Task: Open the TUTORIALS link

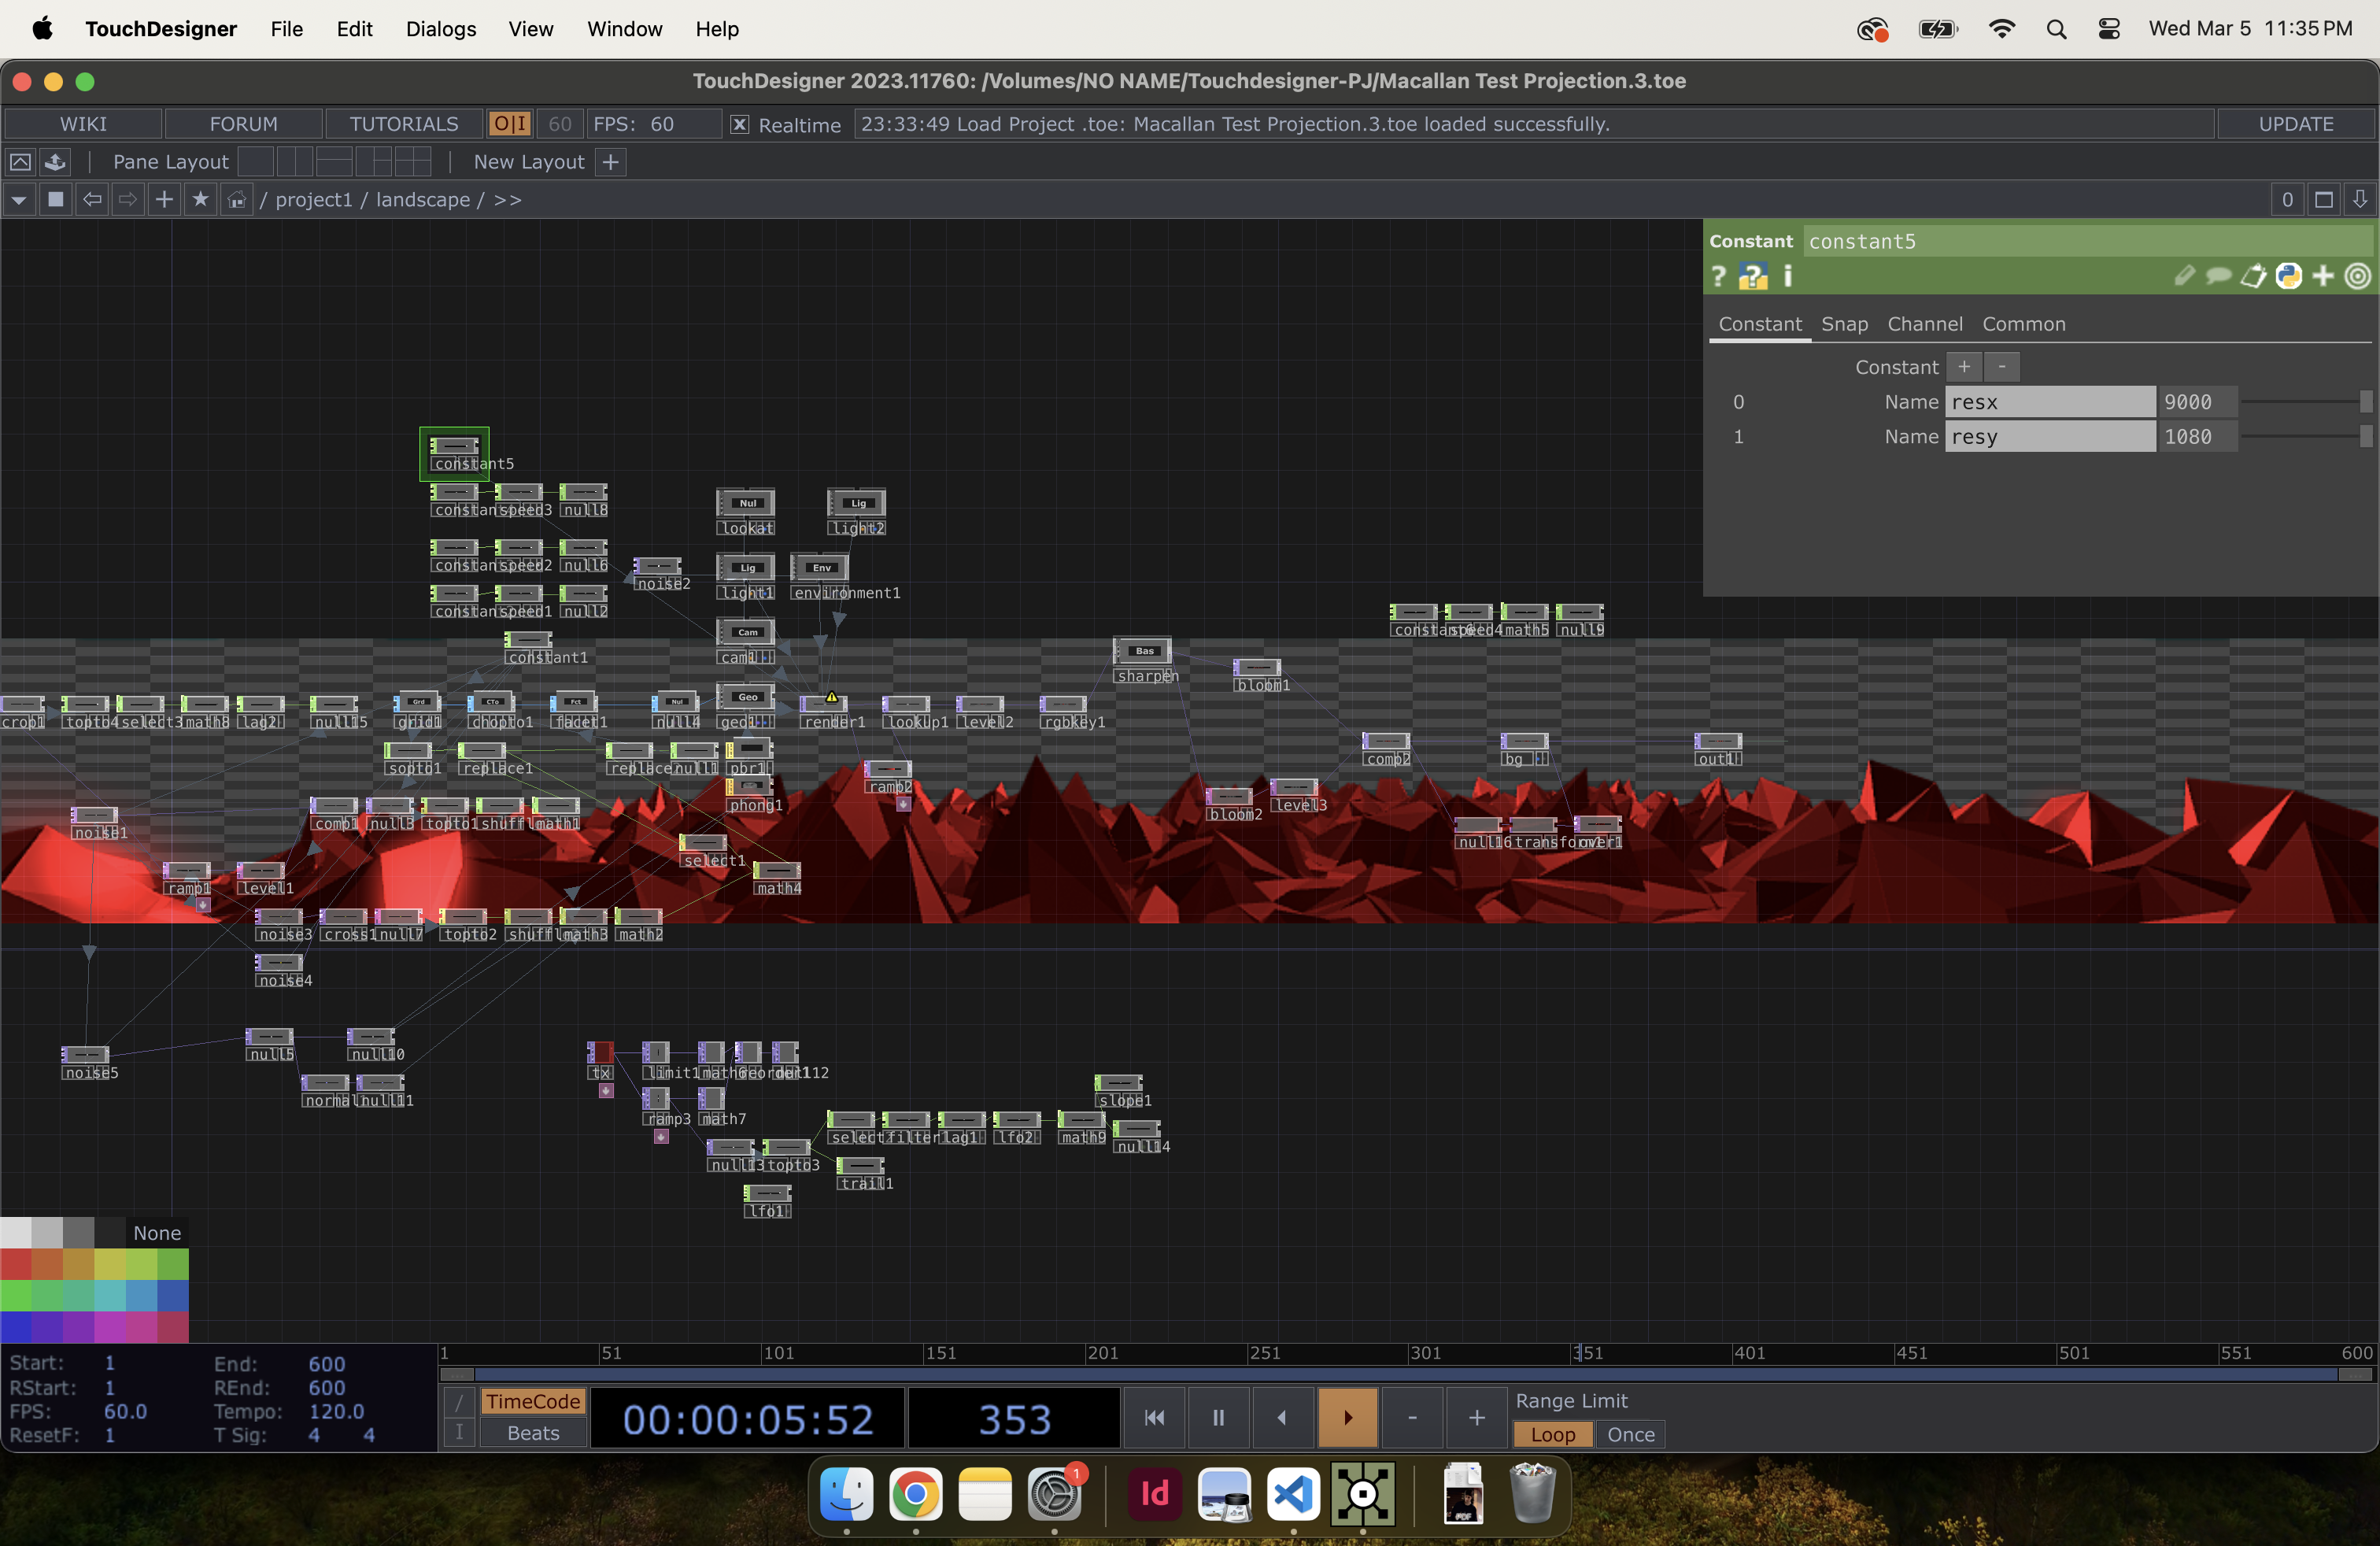Action: click(403, 124)
